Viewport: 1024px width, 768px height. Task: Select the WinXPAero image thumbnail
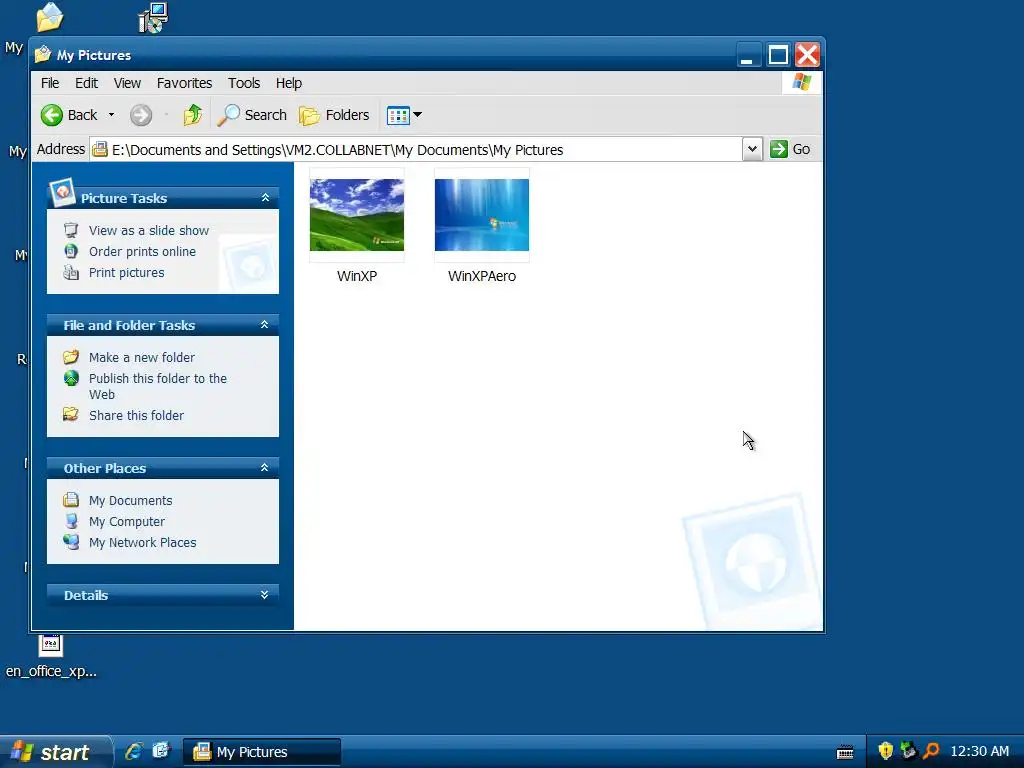tap(482, 215)
